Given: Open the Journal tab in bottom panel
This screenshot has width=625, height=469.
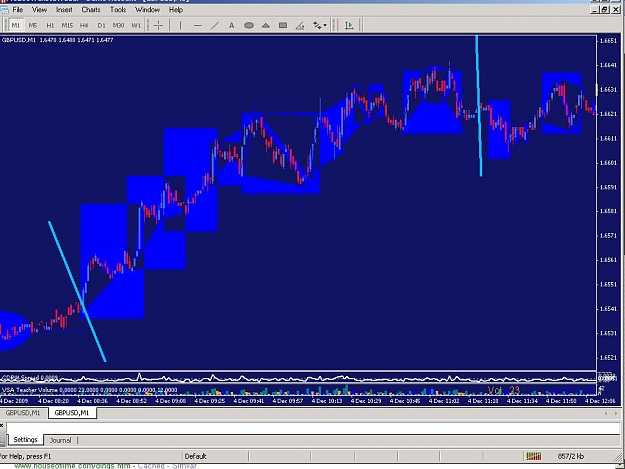Looking at the screenshot, I should tap(60, 440).
